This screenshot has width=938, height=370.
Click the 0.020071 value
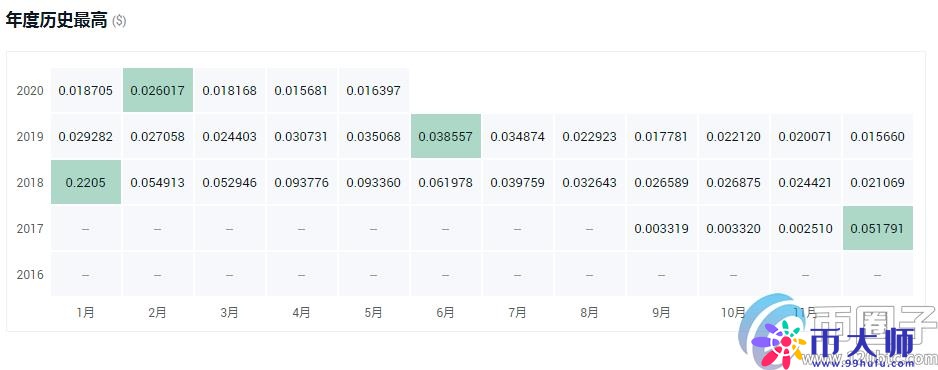point(806,137)
